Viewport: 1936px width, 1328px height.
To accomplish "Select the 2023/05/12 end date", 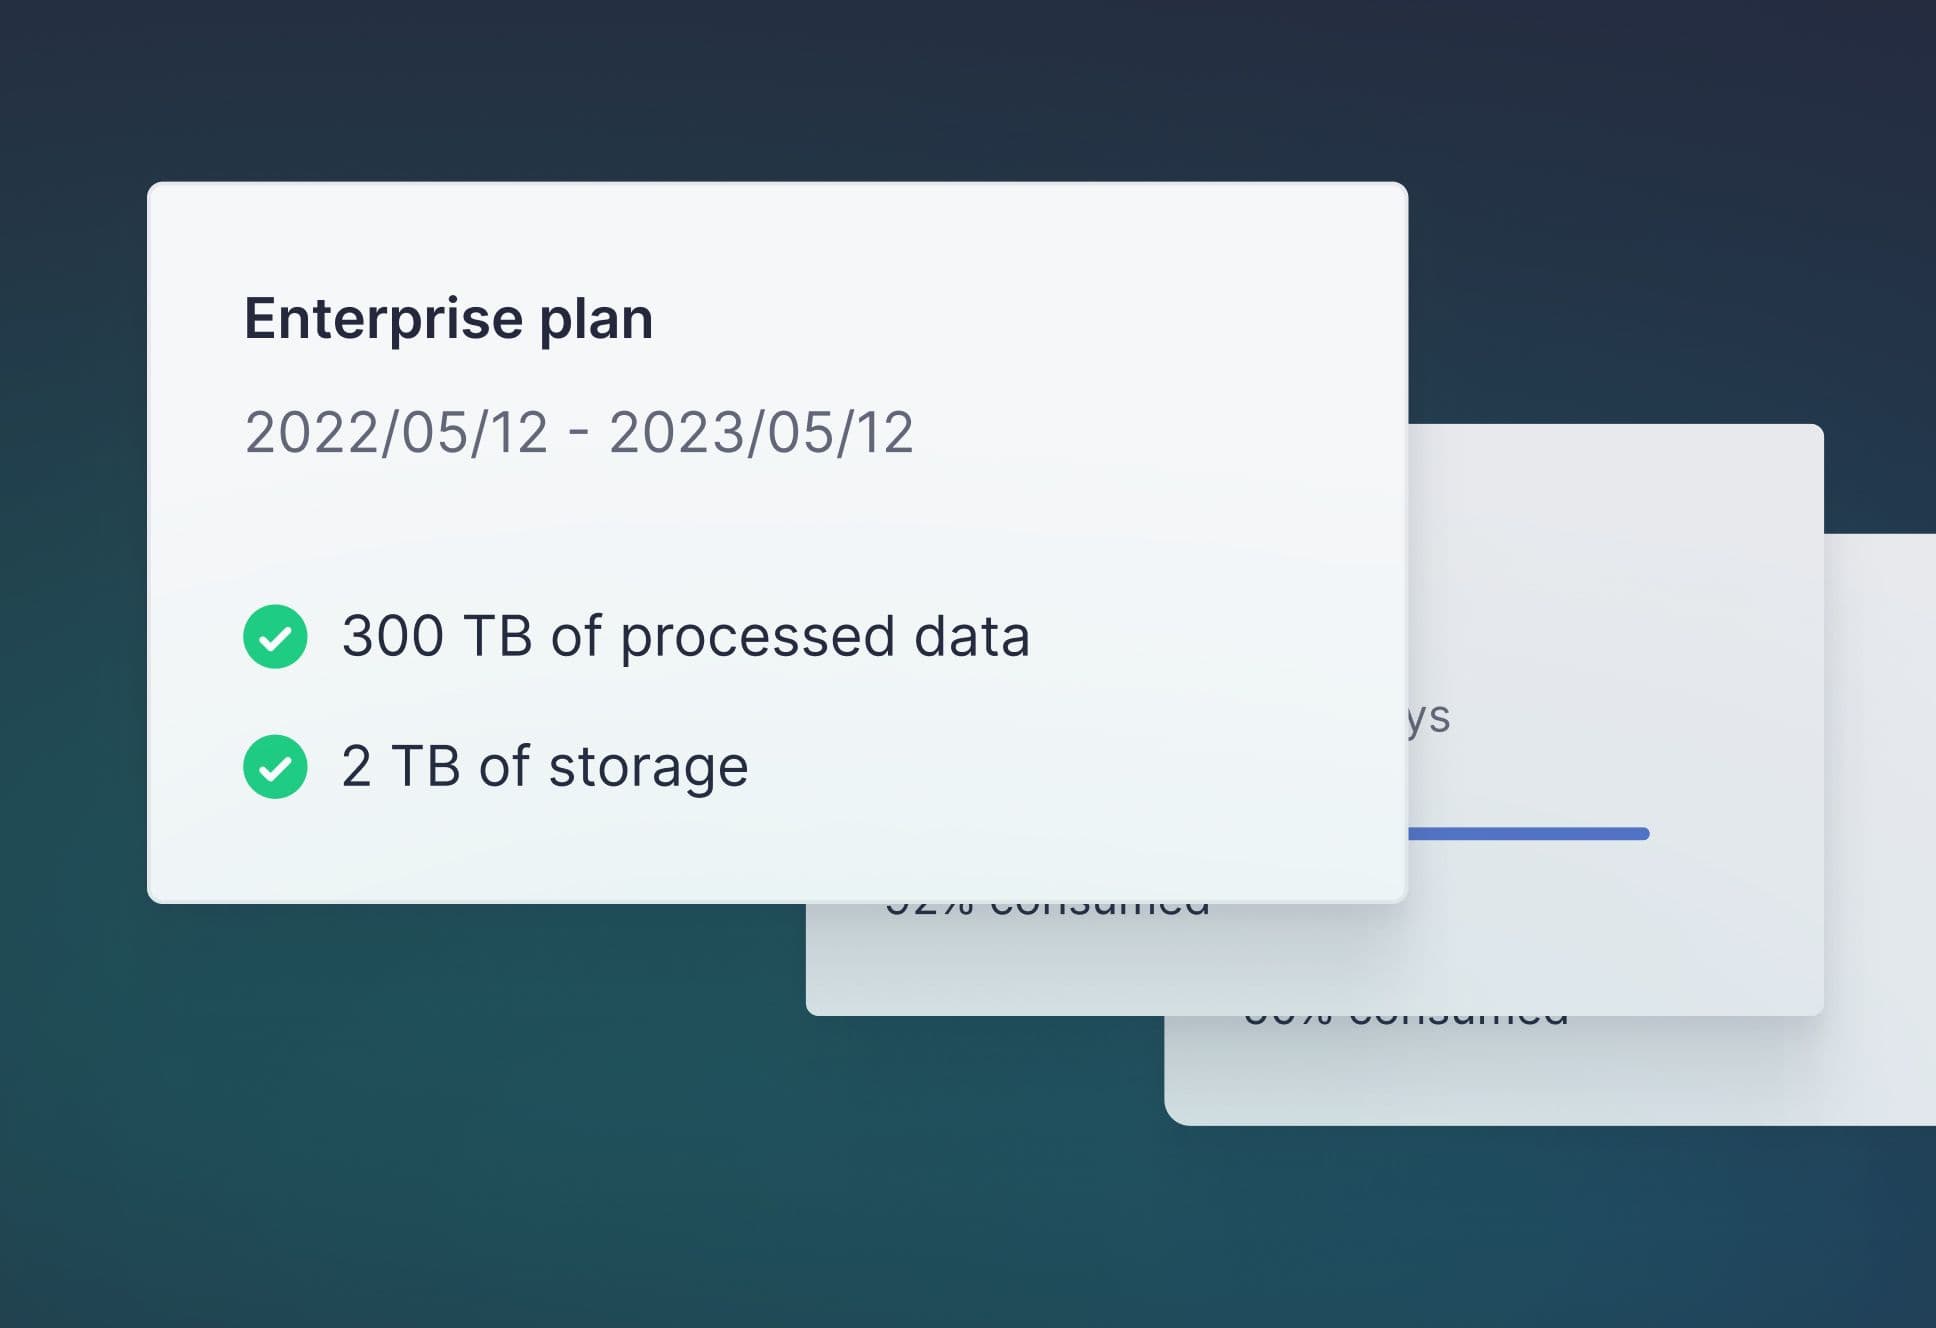I will point(761,433).
